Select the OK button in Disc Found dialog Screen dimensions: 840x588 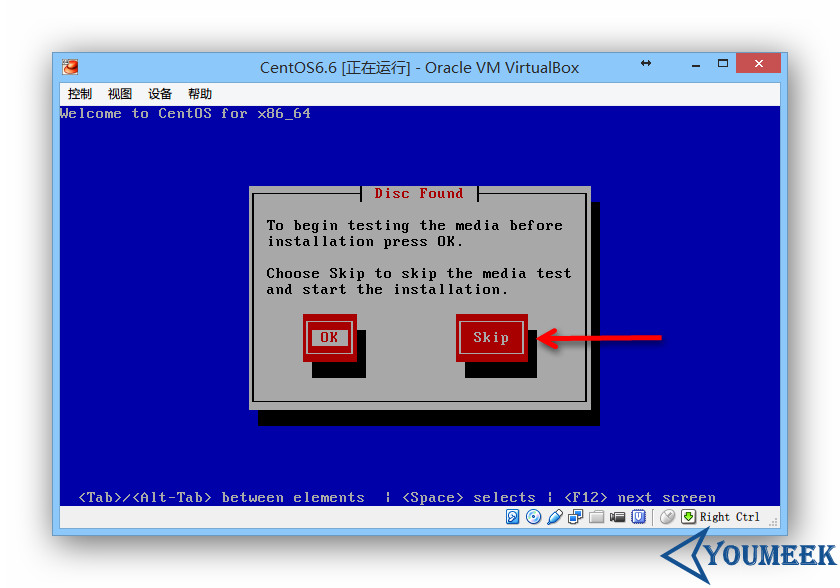point(330,338)
